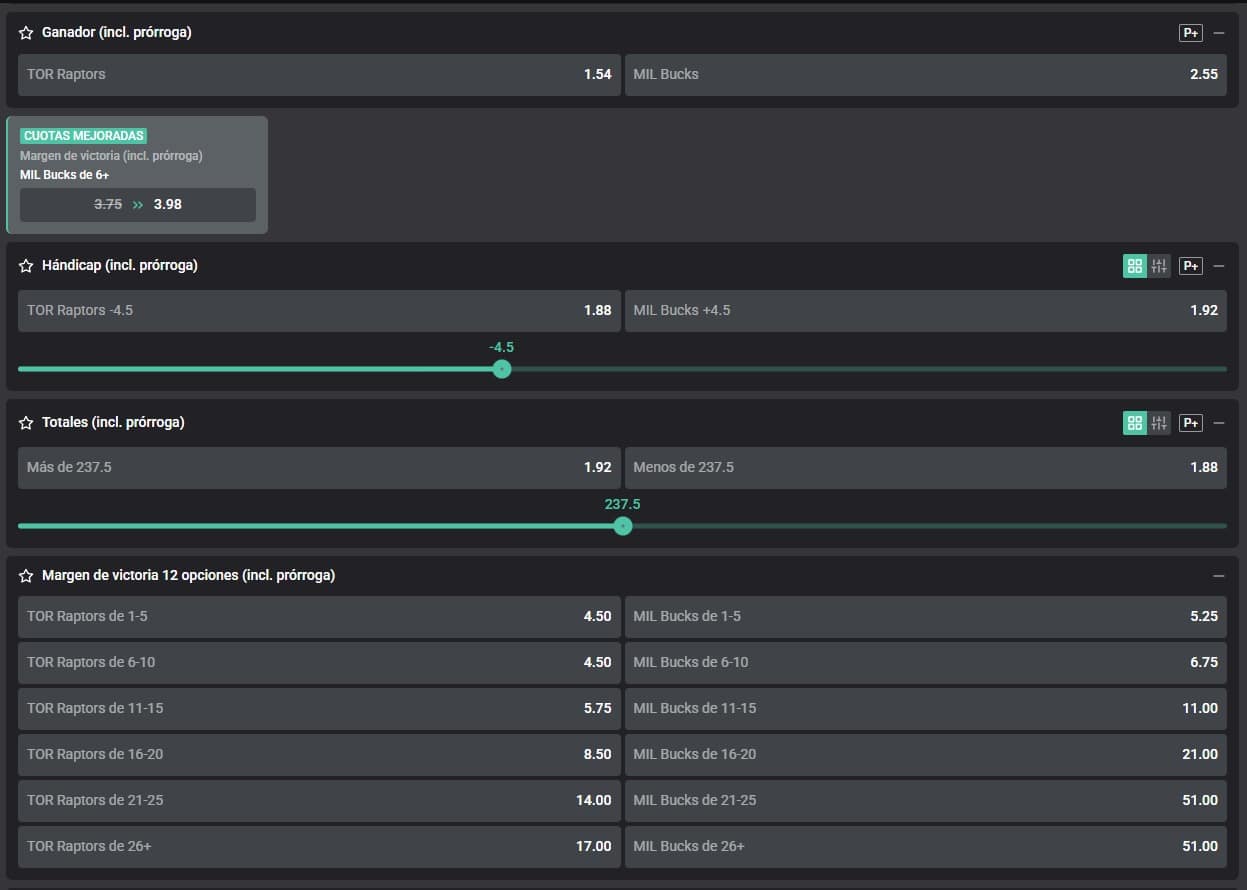This screenshot has width=1247, height=890.
Task: Click the Totales slider handle at 237.5
Action: coord(623,526)
